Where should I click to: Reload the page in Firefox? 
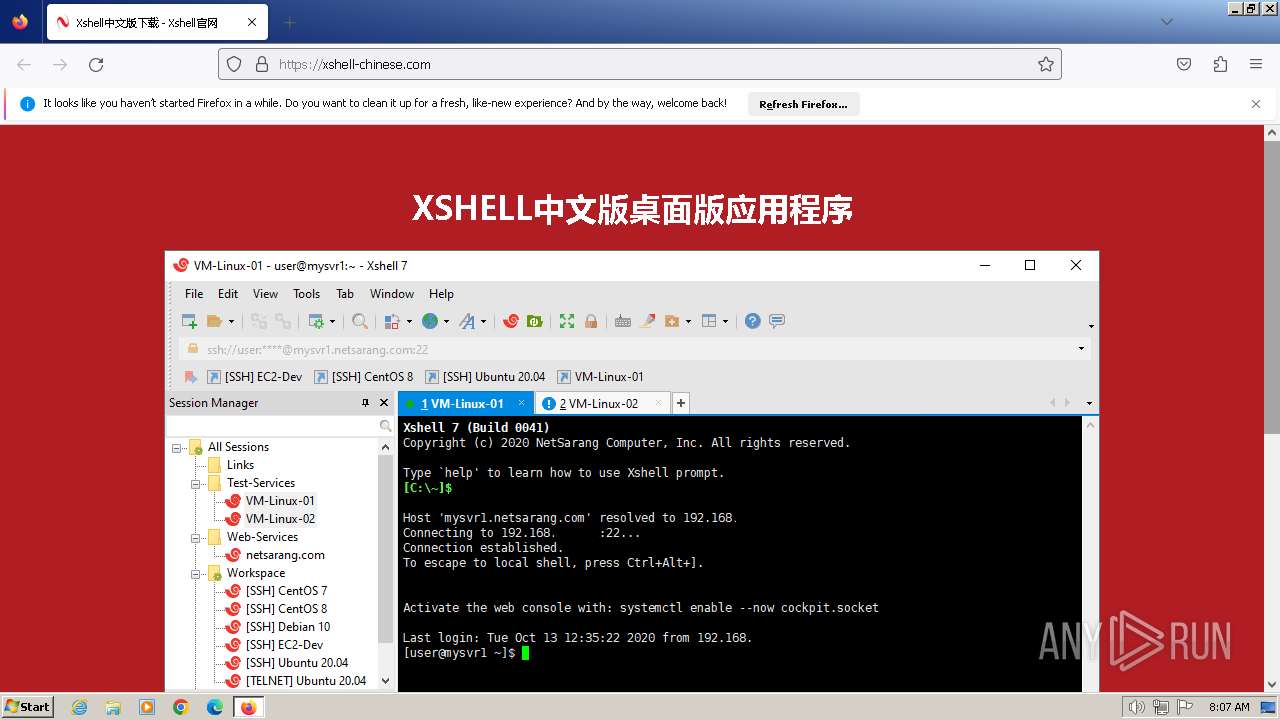(96, 64)
